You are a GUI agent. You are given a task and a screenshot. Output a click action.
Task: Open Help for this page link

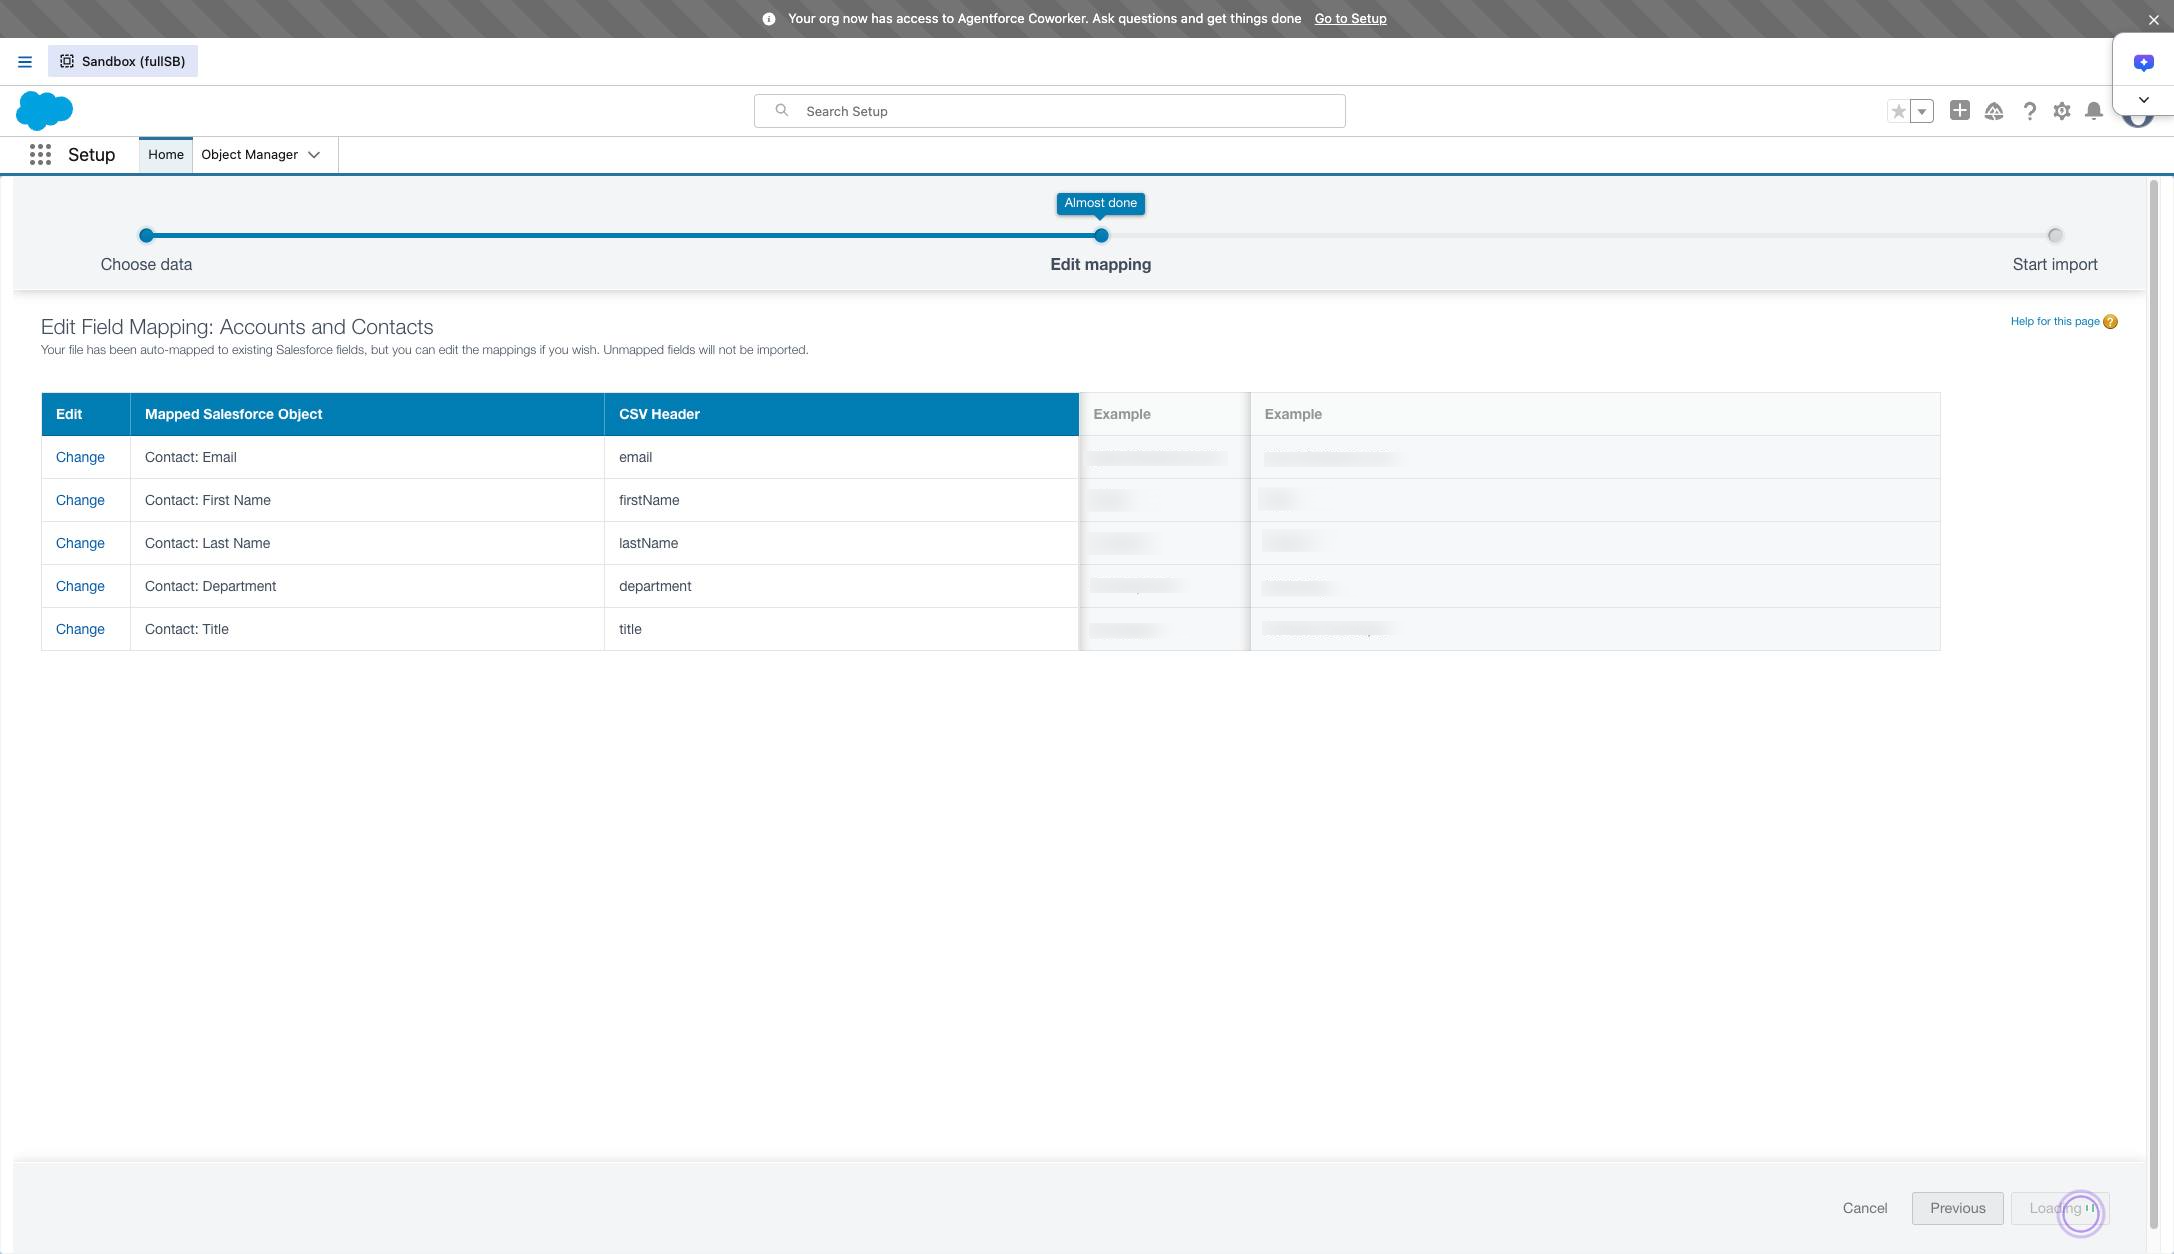[x=2055, y=321]
